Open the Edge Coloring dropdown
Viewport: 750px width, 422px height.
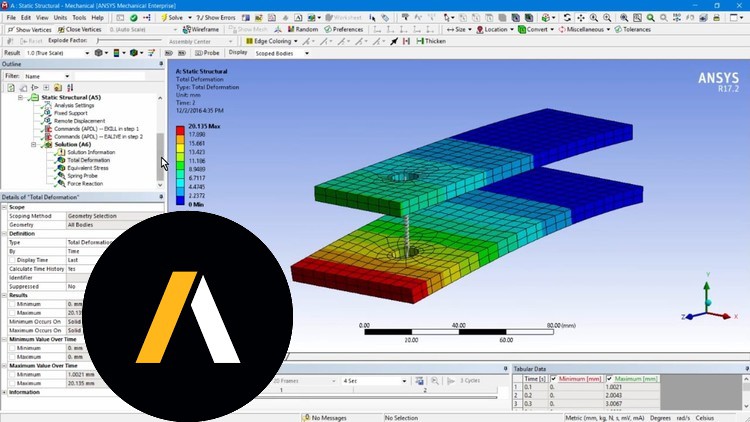(x=271, y=41)
